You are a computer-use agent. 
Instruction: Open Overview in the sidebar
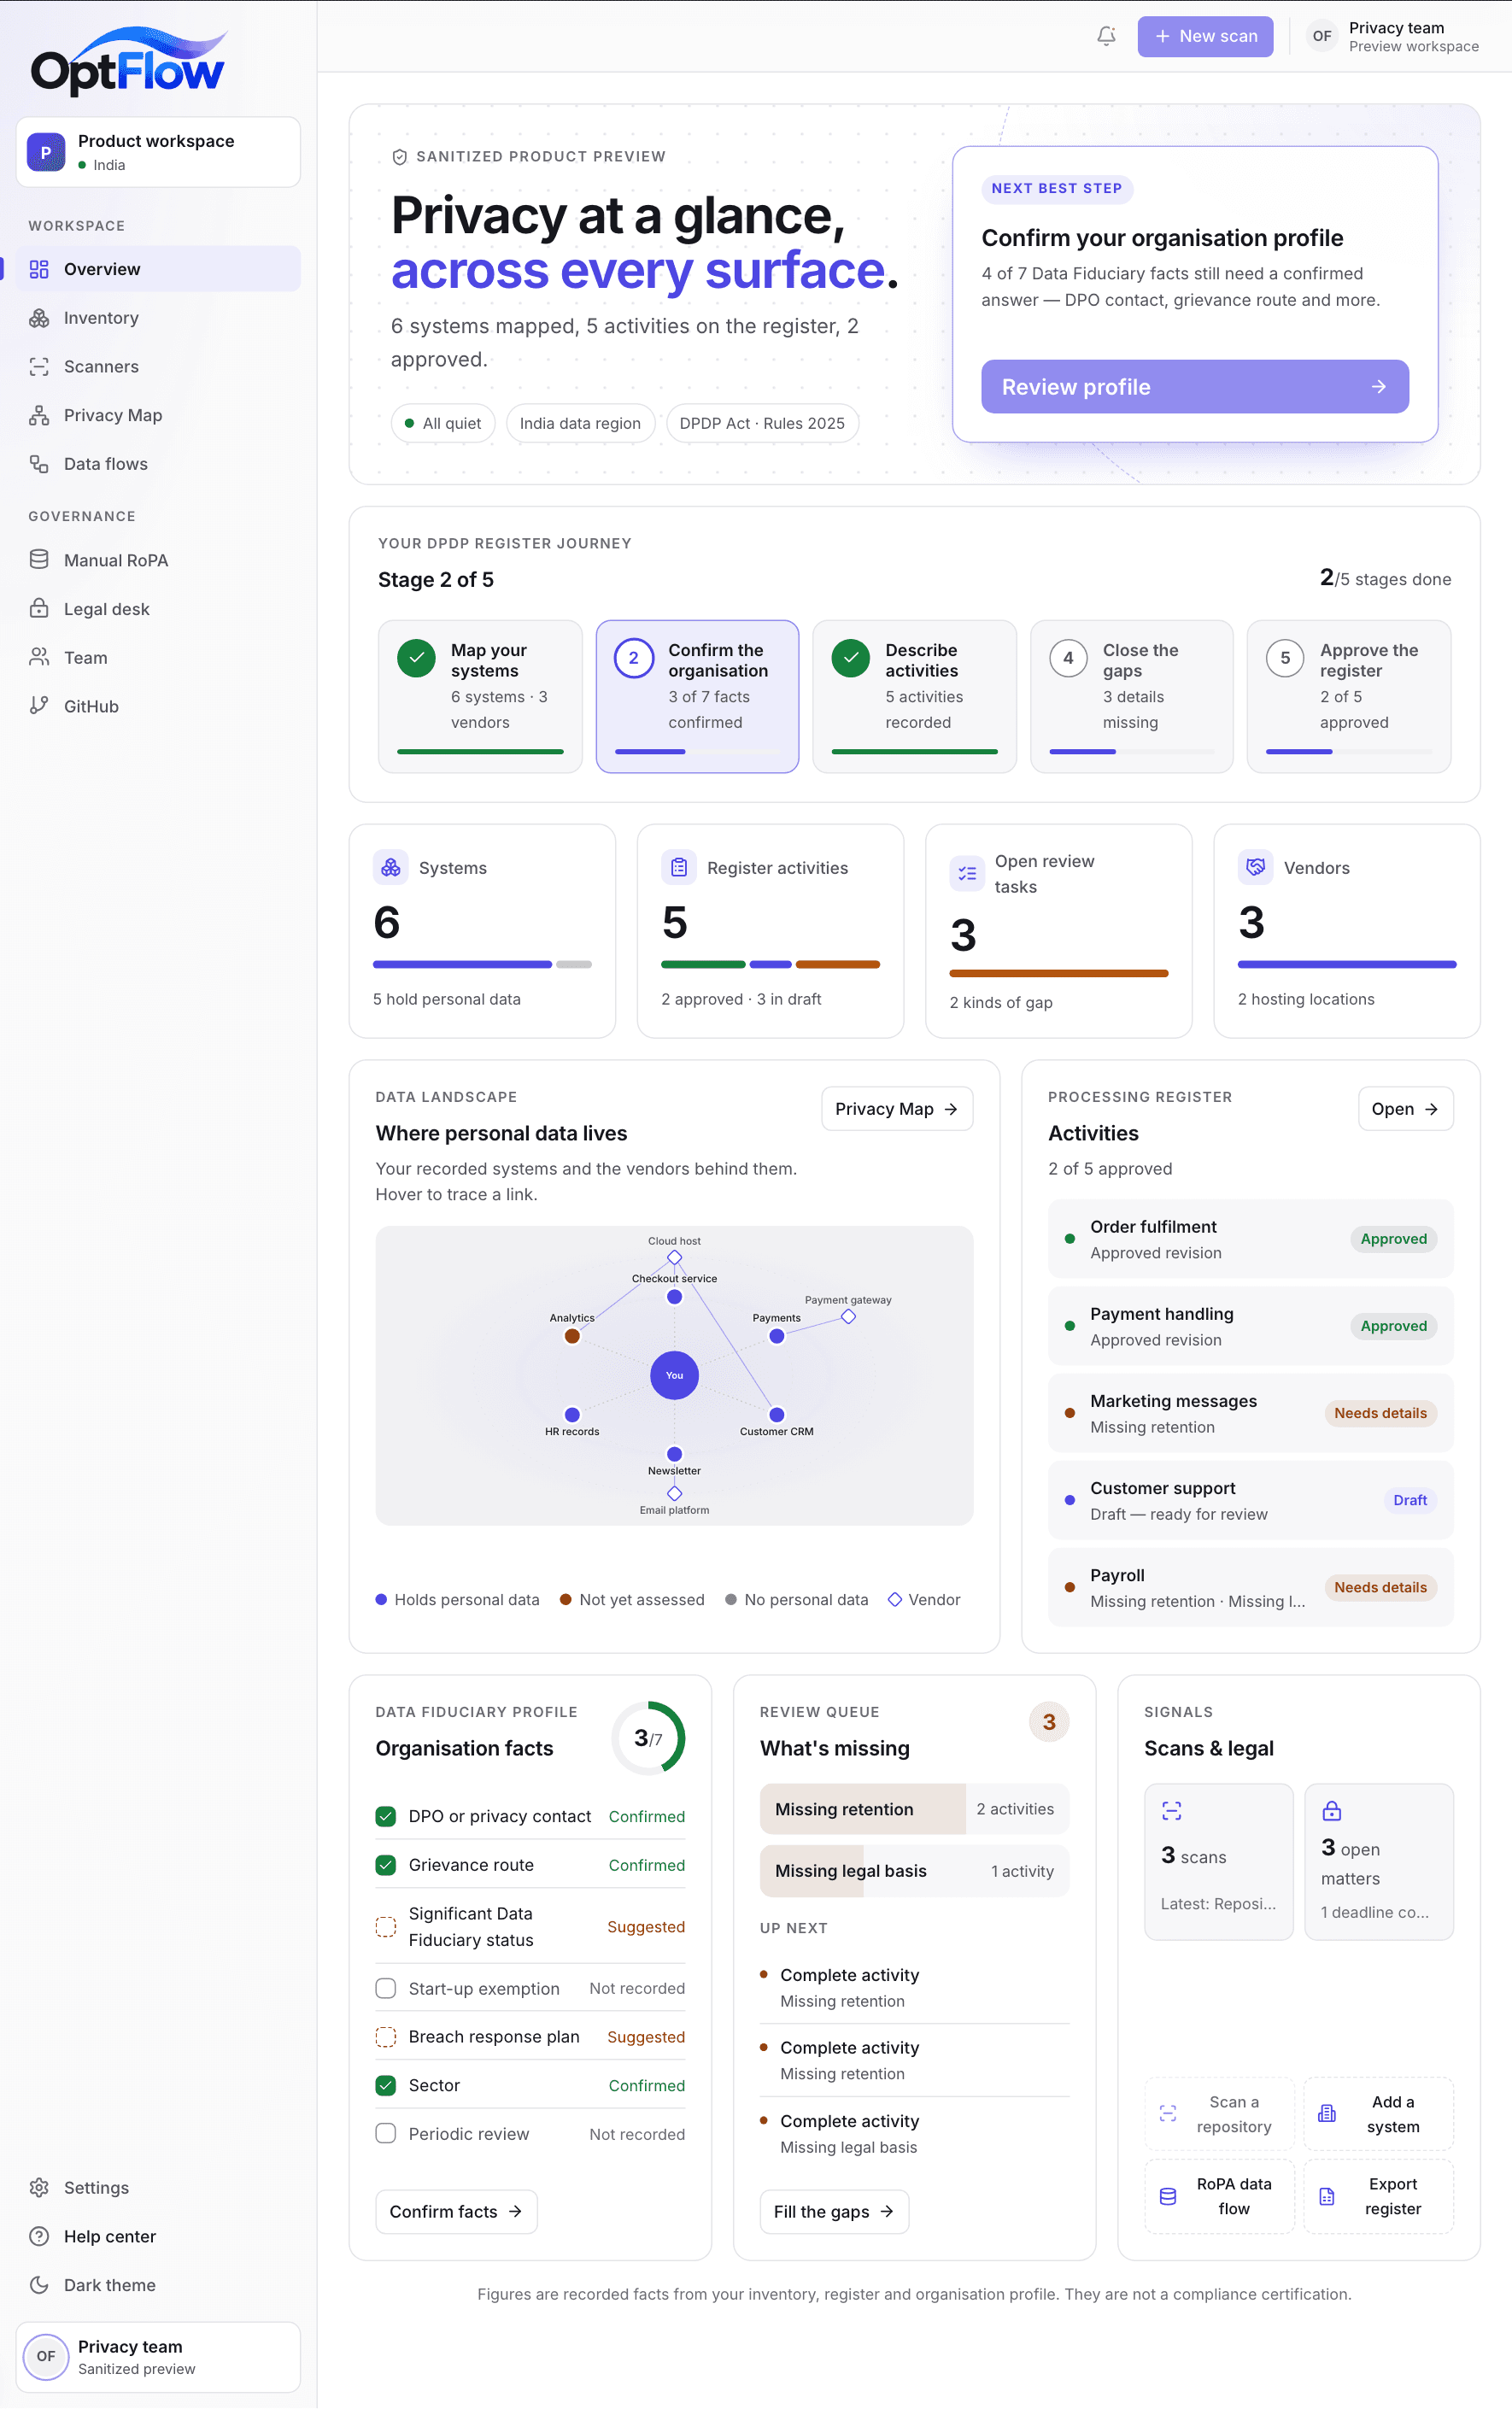click(158, 269)
